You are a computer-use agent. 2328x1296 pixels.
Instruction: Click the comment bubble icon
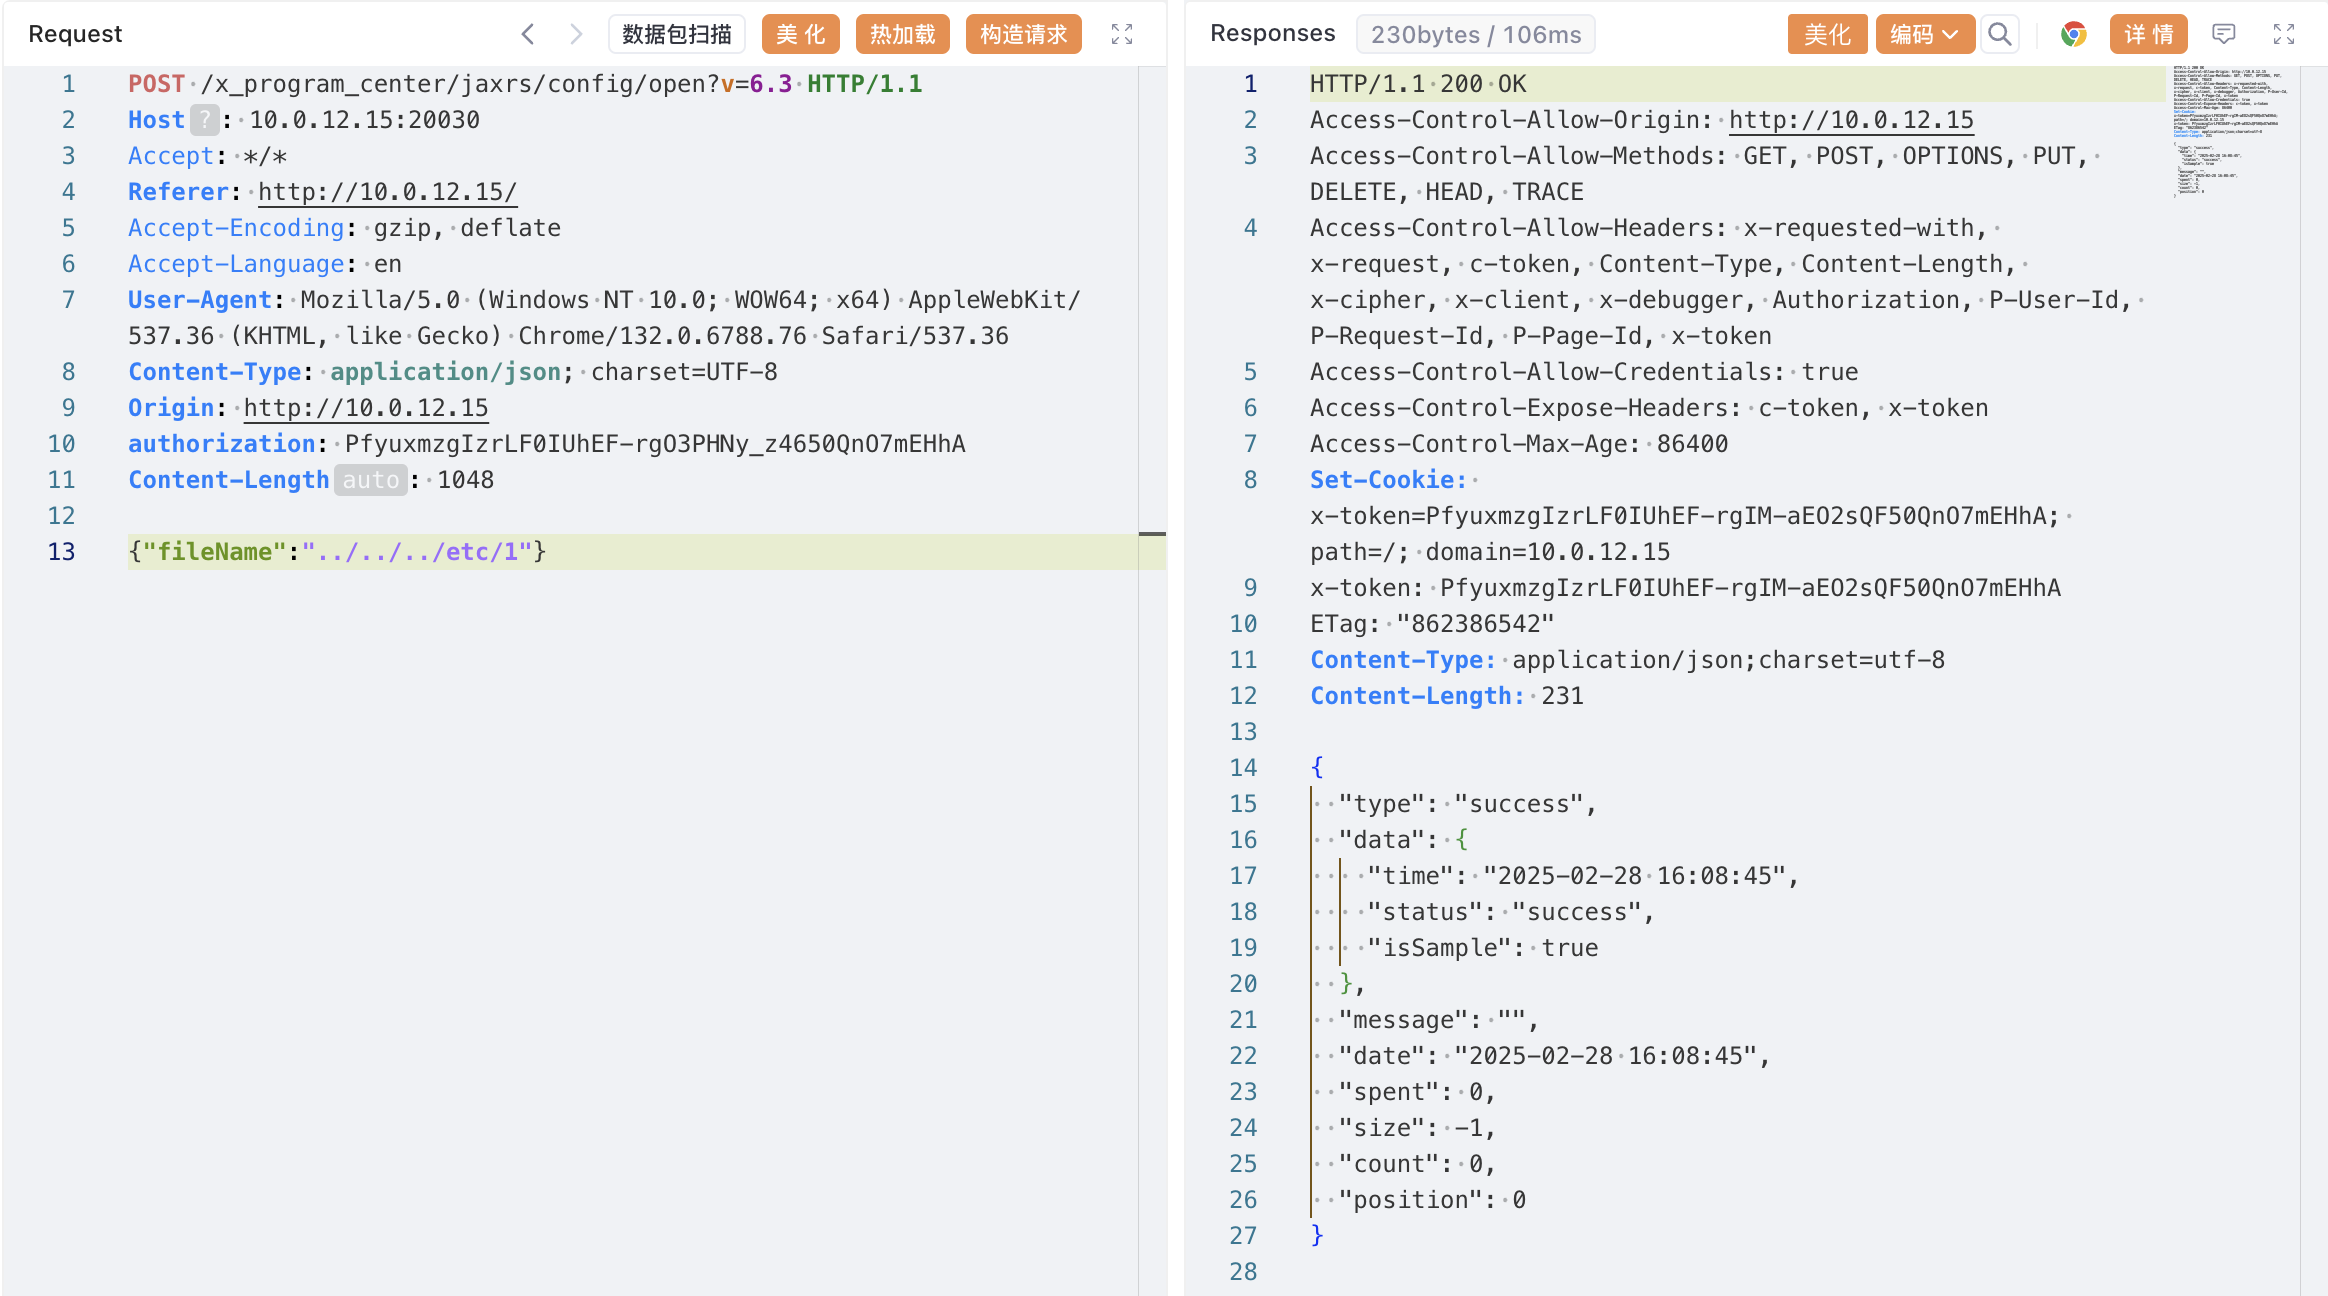click(2223, 34)
